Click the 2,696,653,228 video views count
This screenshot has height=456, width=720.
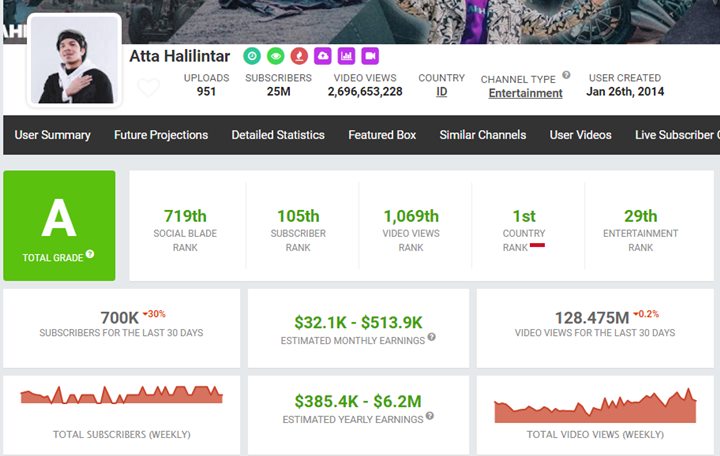[x=365, y=91]
